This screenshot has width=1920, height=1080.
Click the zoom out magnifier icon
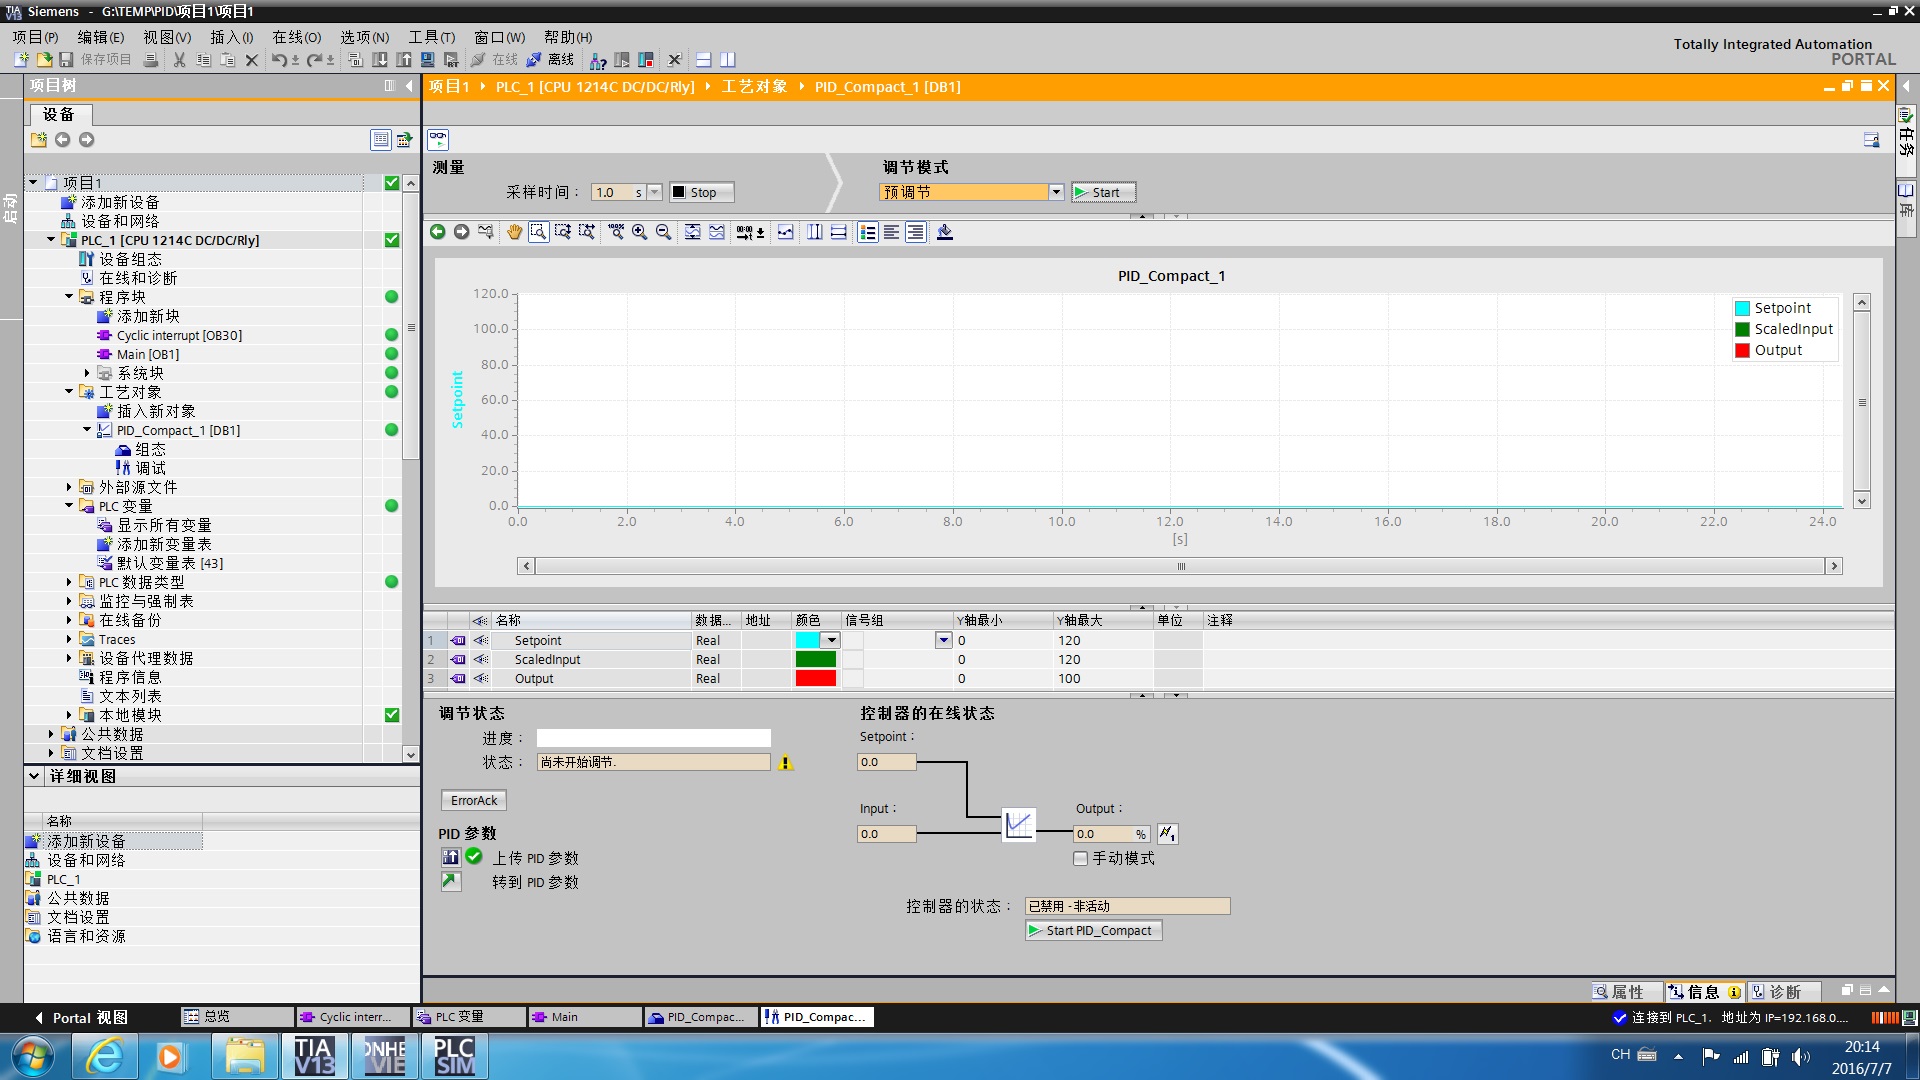coord(663,232)
